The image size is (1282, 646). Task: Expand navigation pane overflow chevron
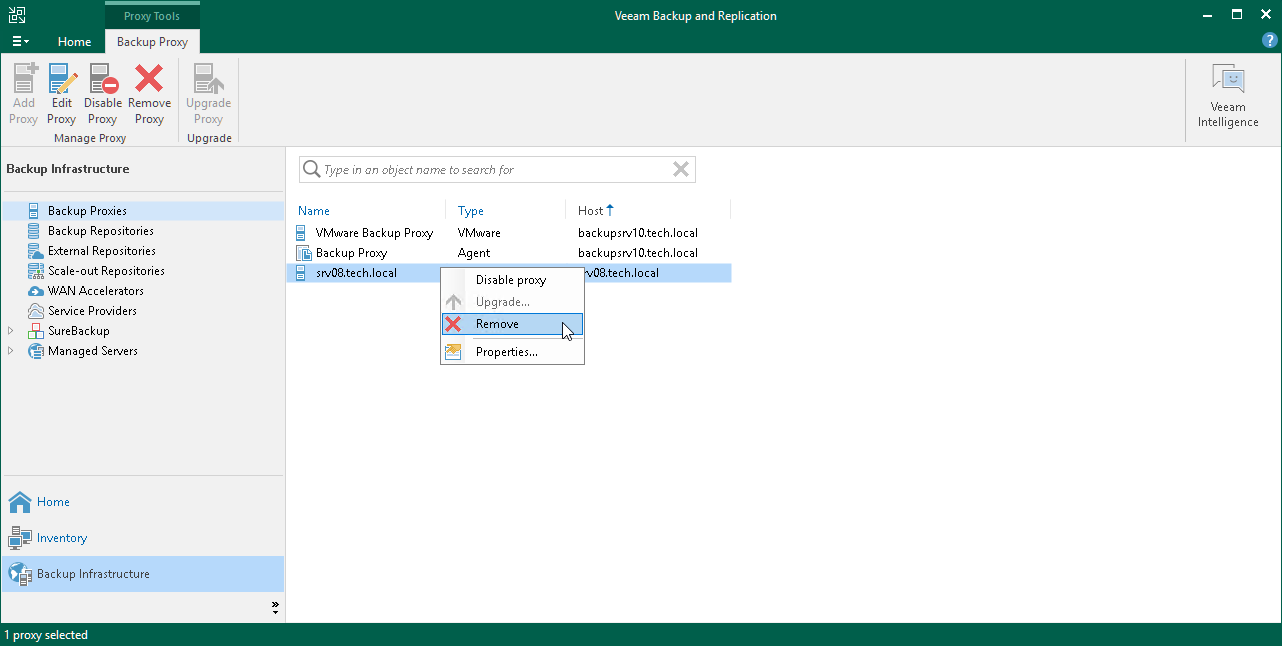[275, 607]
